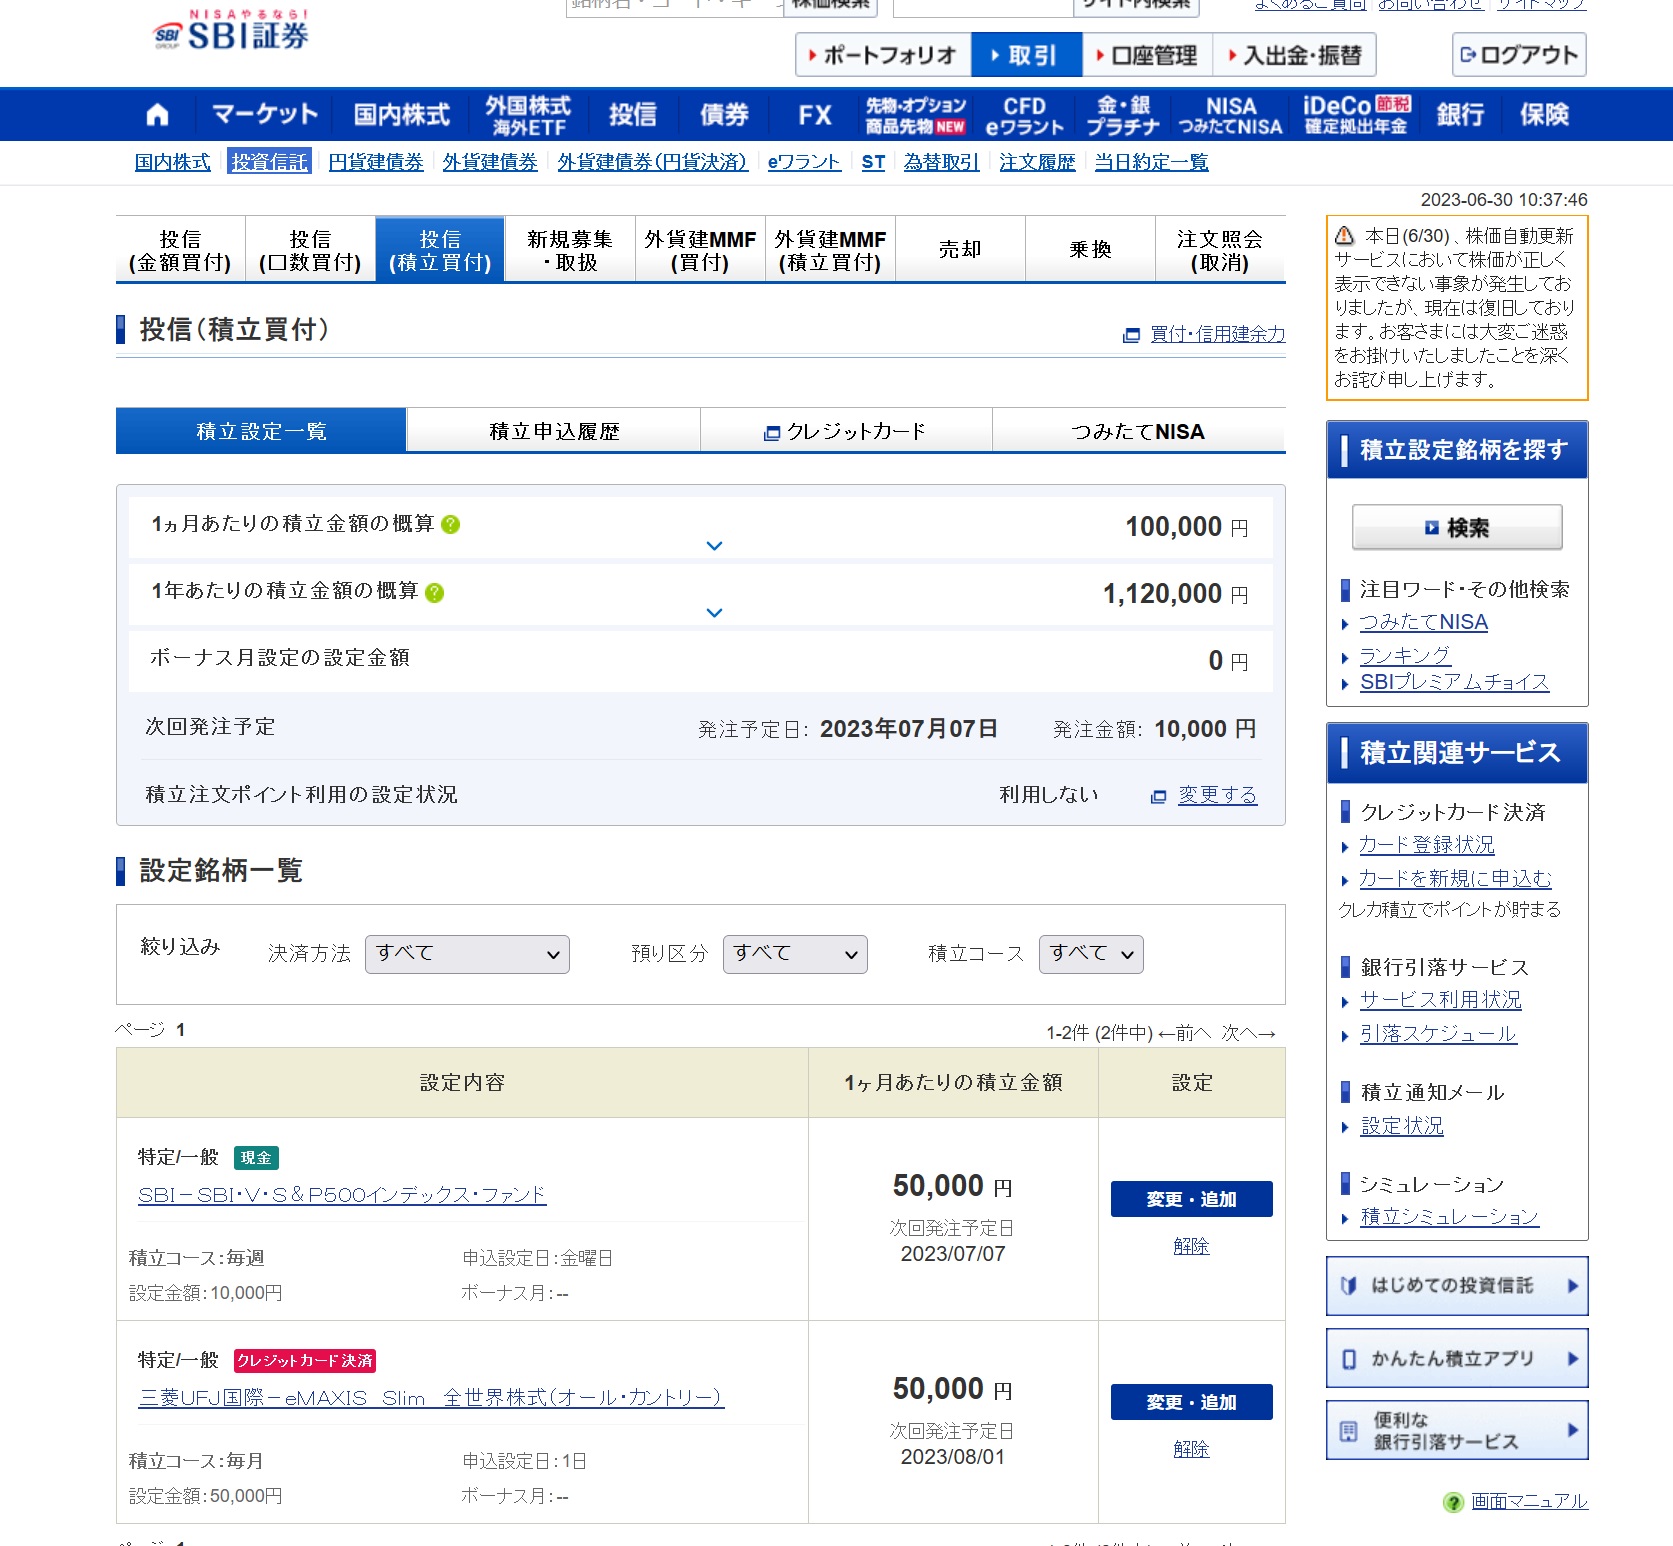This screenshot has width=1673, height=1546.
Task: Click the かんたん積立アプリ phone icon
Action: [1349, 1359]
